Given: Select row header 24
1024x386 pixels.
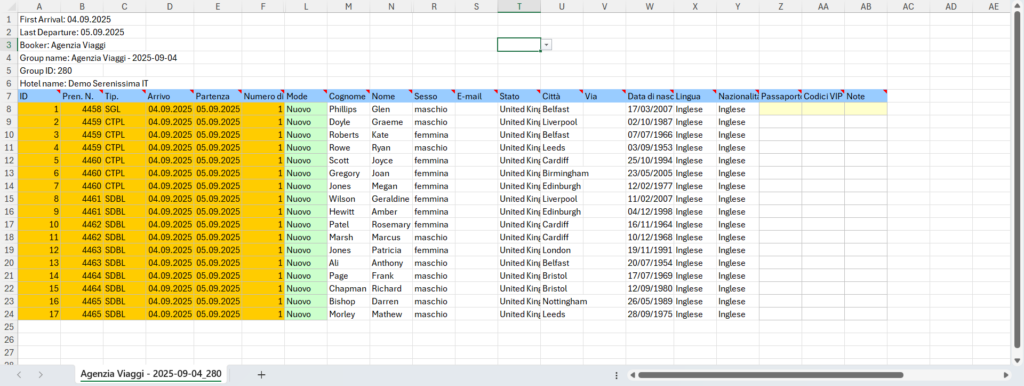Looking at the screenshot, I should (9, 314).
